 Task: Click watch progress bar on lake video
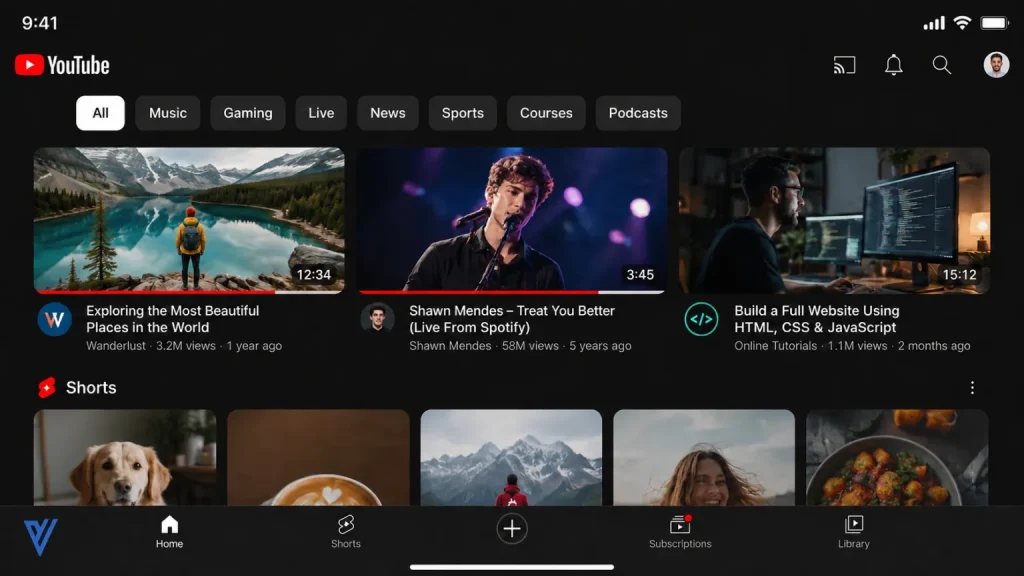point(189,292)
